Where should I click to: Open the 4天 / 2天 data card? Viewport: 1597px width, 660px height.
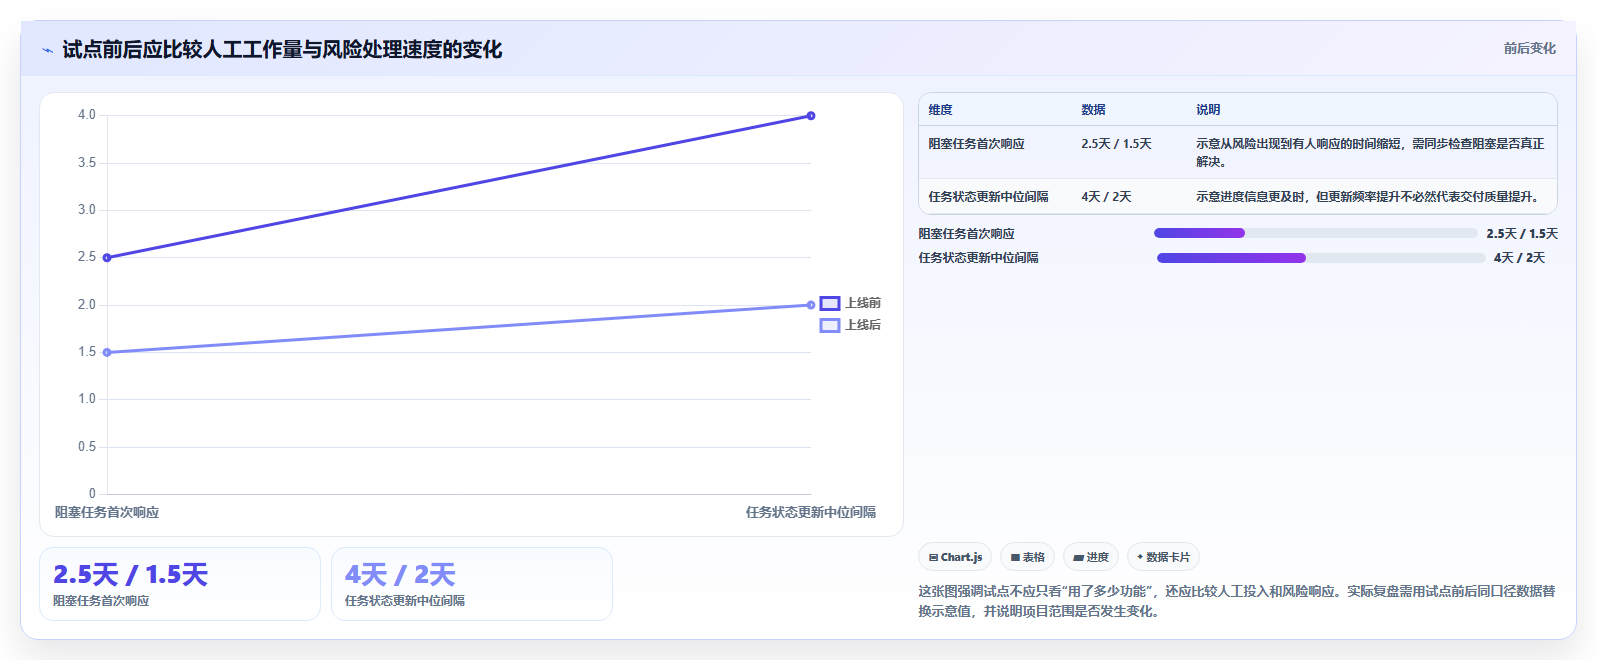(472, 584)
